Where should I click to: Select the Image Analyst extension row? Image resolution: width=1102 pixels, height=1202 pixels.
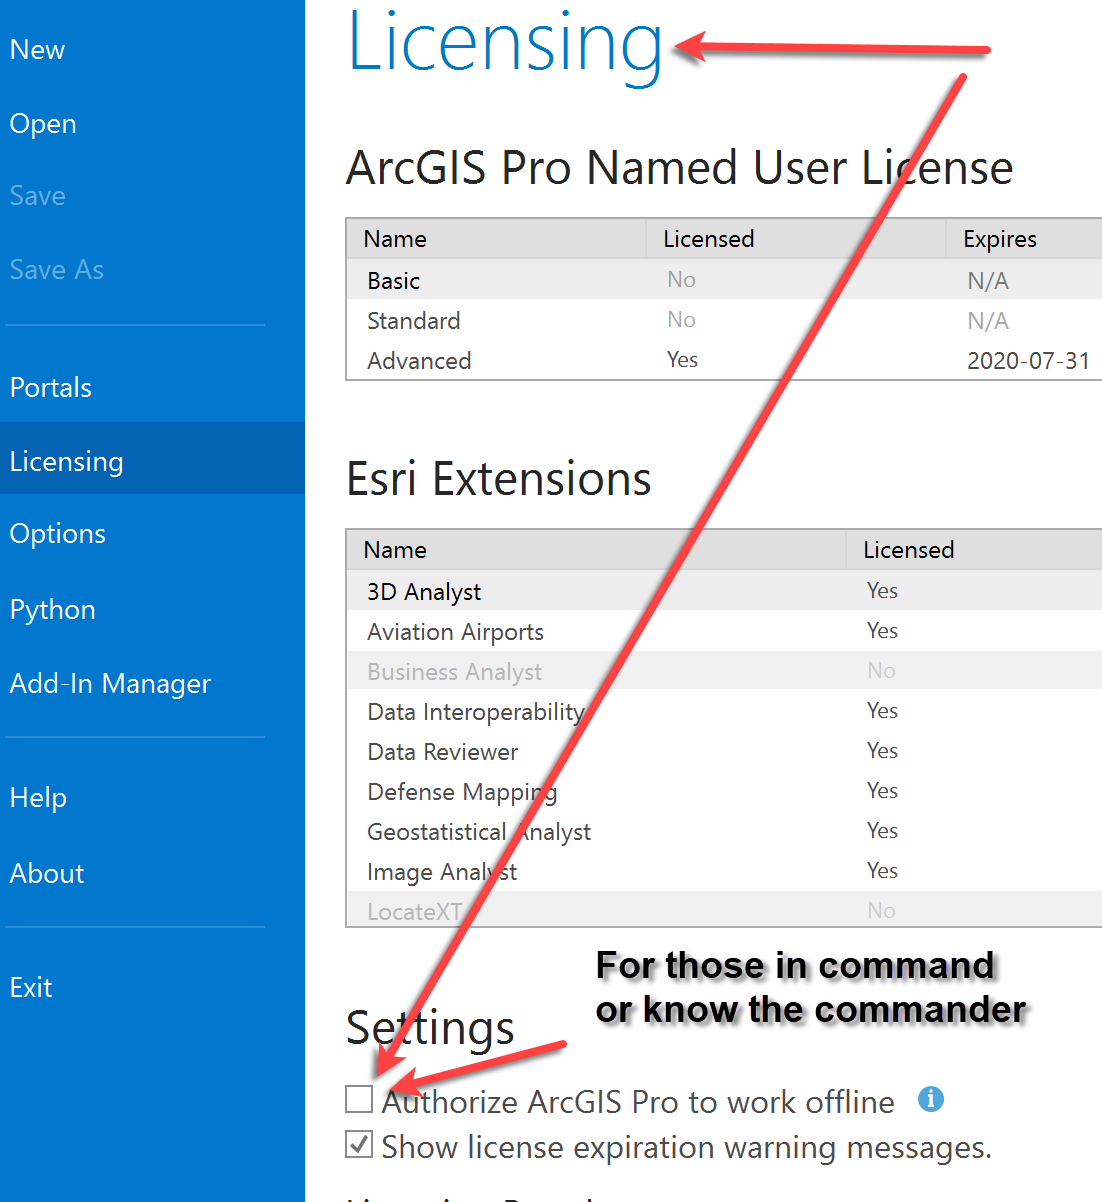tap(724, 871)
